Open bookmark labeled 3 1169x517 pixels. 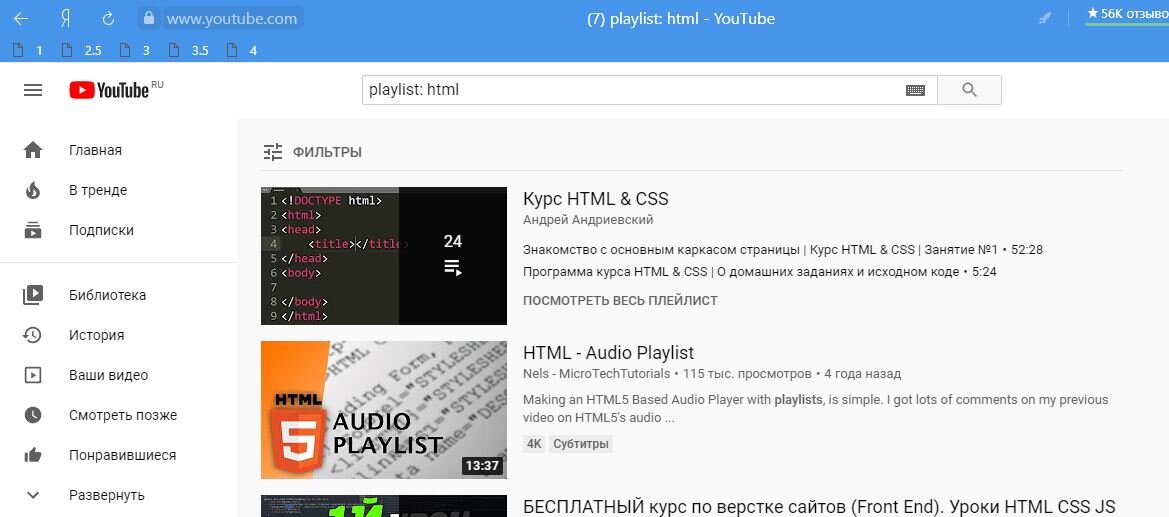[136, 51]
